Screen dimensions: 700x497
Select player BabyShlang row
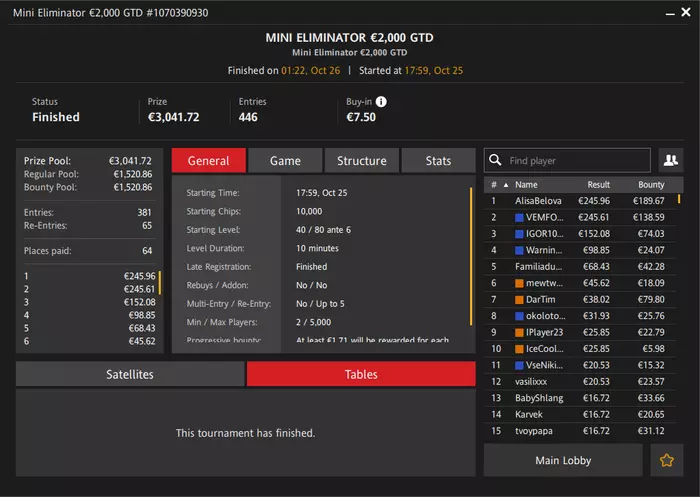(579, 398)
